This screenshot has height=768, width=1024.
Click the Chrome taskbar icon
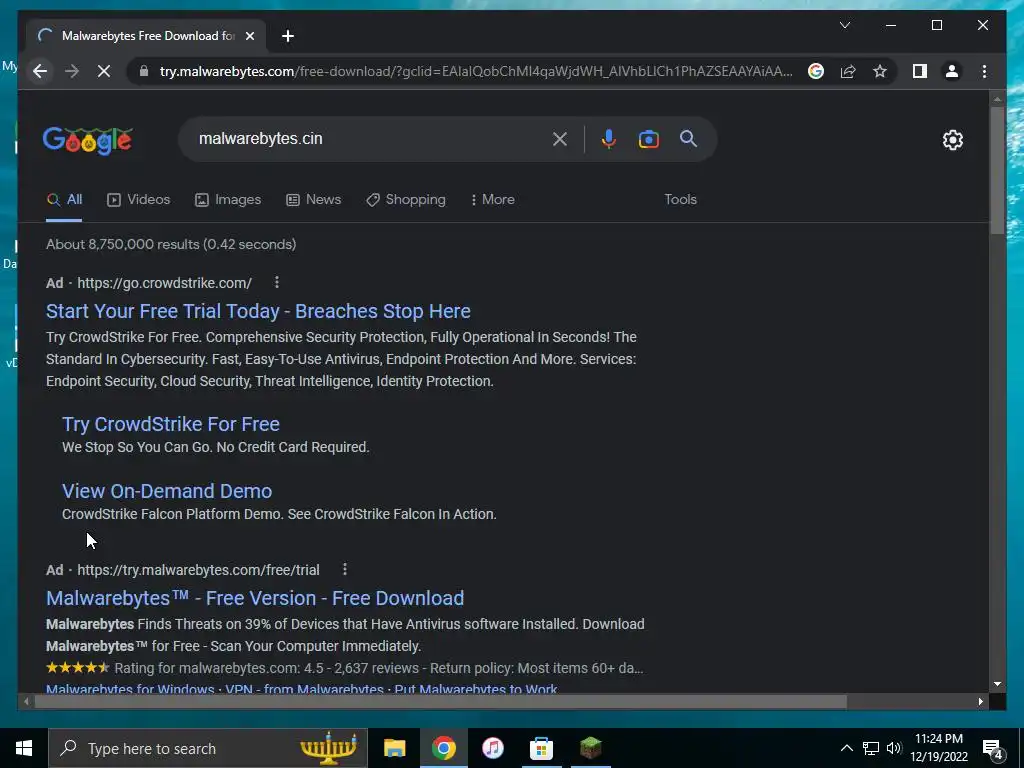(443, 748)
